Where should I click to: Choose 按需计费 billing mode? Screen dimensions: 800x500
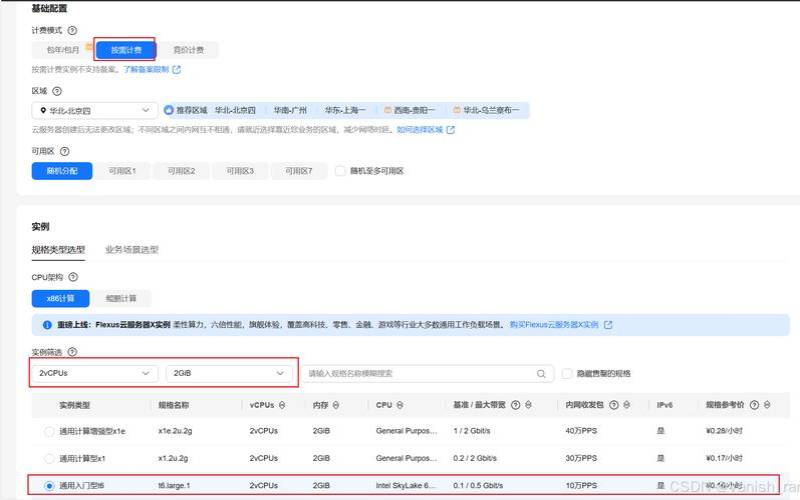[x=126, y=50]
